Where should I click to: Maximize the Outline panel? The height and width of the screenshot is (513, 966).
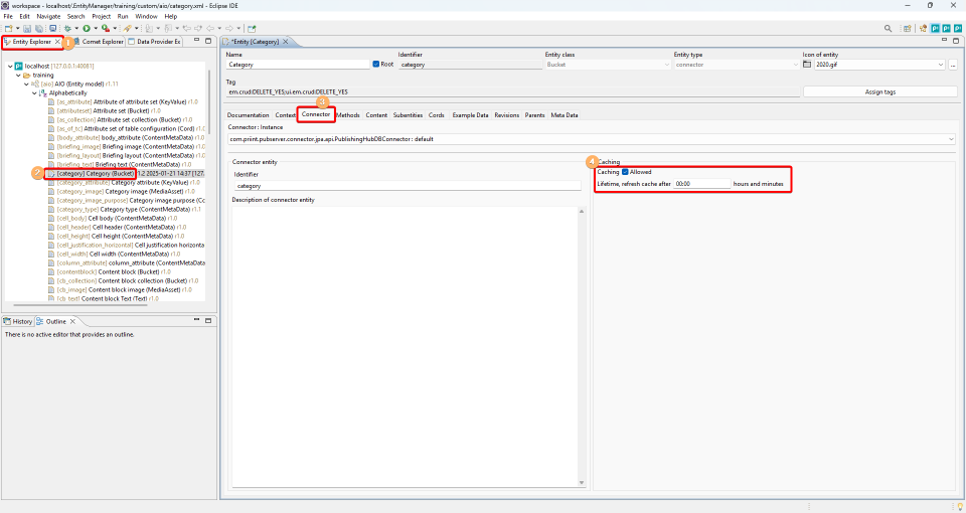point(208,321)
